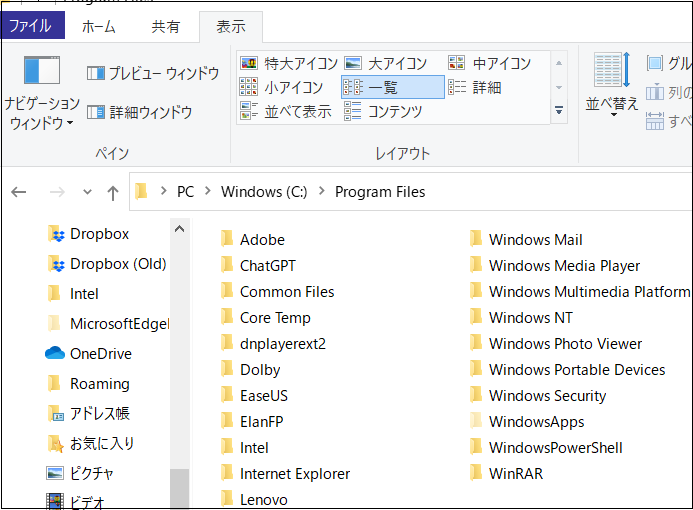This screenshot has width=693, height=510.
Task: Select Small Icons (小アイコン) layout
Action: pos(283,87)
